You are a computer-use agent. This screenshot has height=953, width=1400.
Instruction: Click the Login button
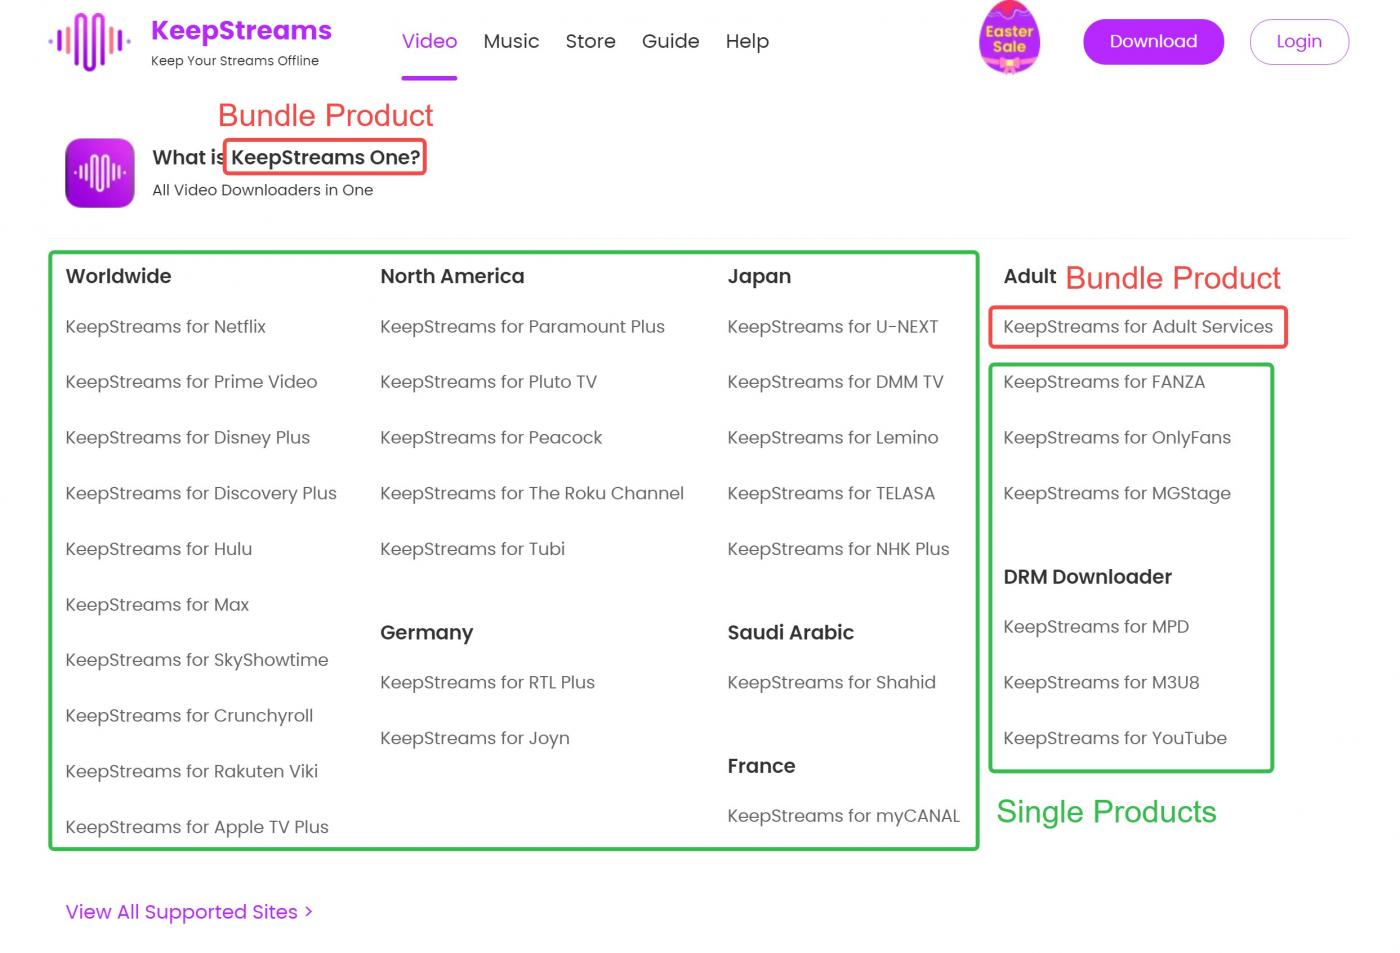[1298, 41]
